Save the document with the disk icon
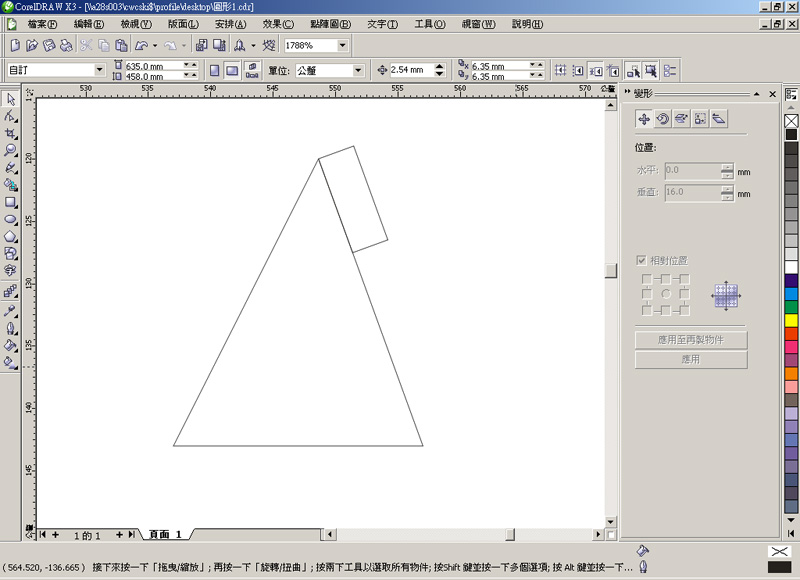800x580 pixels. coord(49,45)
